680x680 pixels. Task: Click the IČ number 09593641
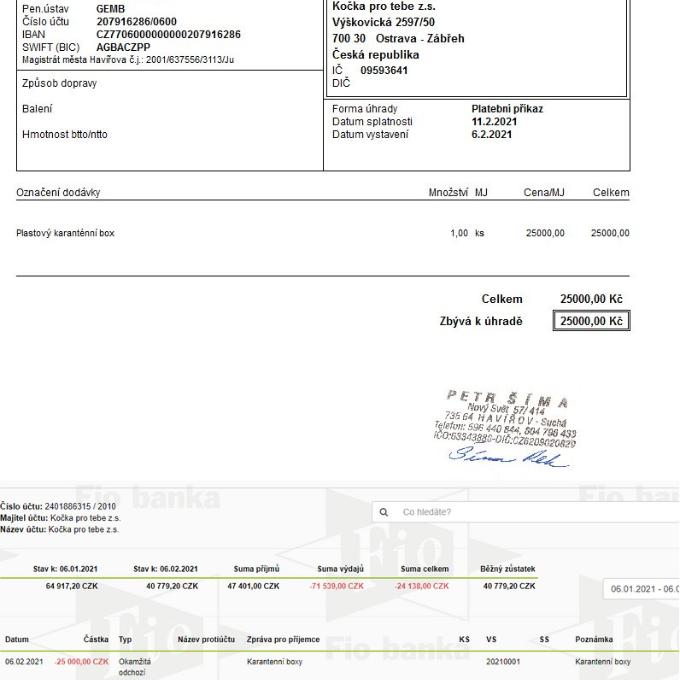pos(384,70)
